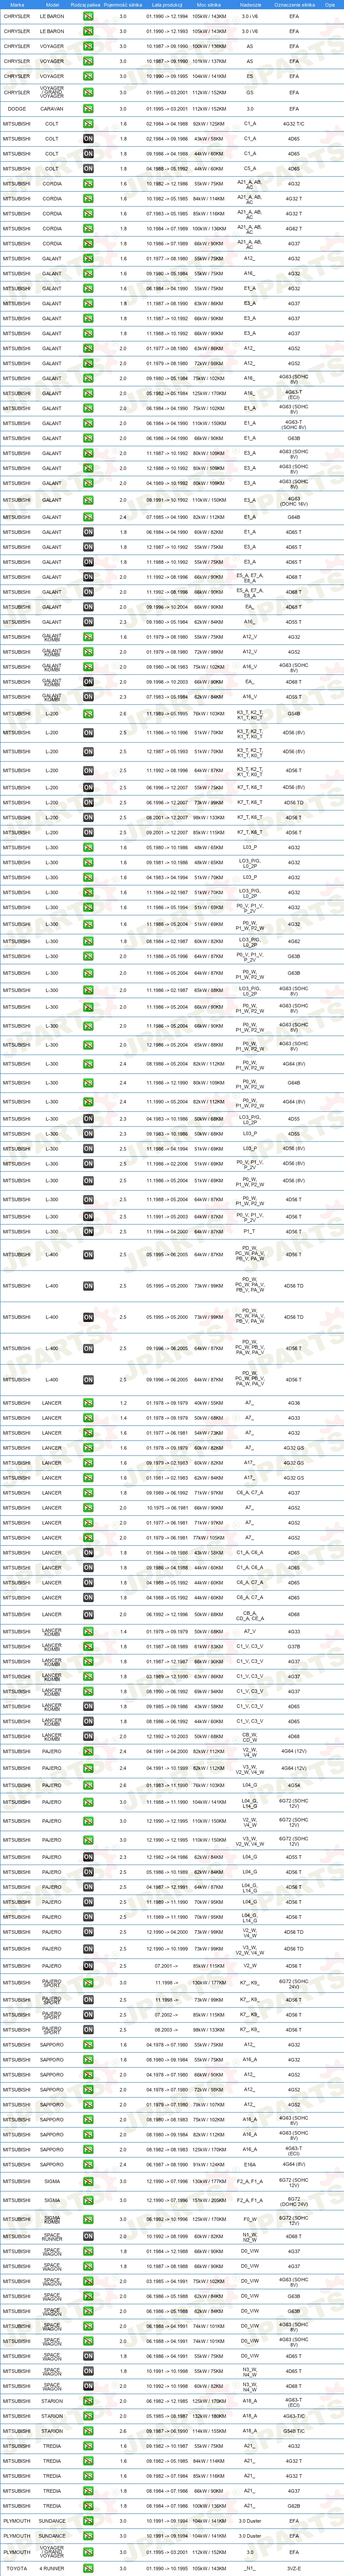Viewport: 344px width, 2576px height.
Task: Click the petrol icon in the Sapporo E16A row
Action: 88,2165
